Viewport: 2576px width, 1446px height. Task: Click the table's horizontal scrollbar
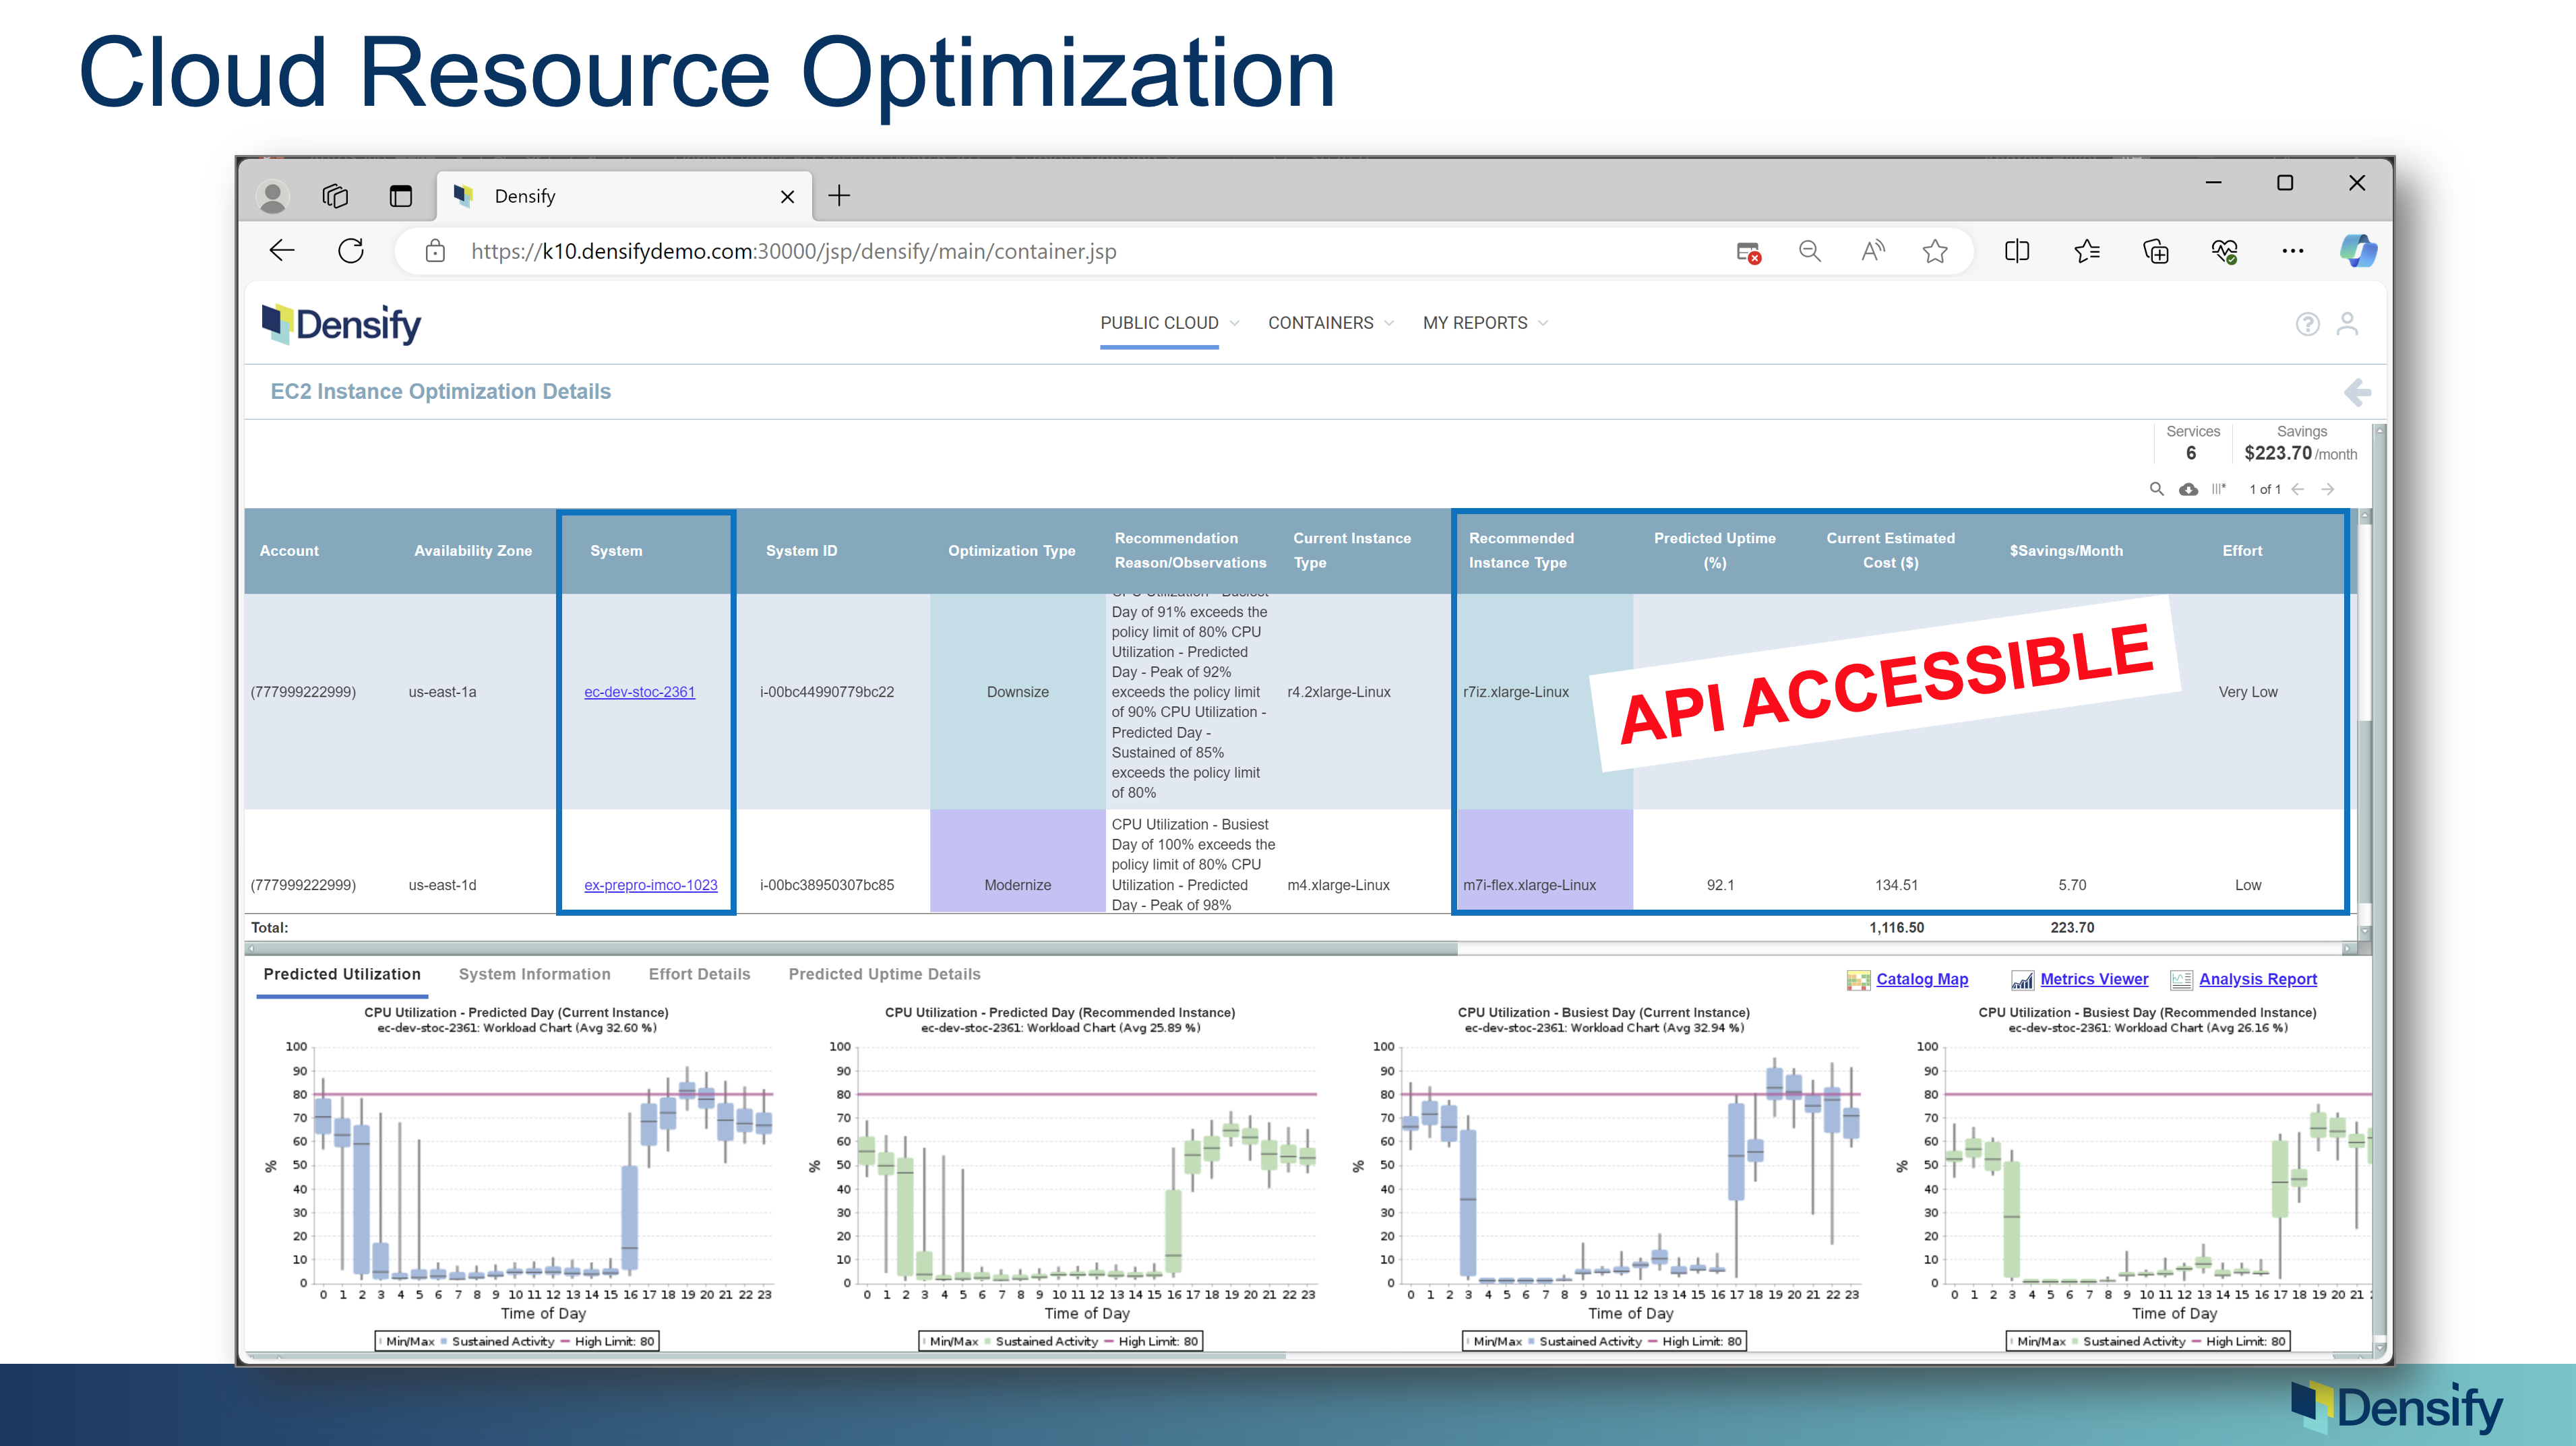[856, 948]
